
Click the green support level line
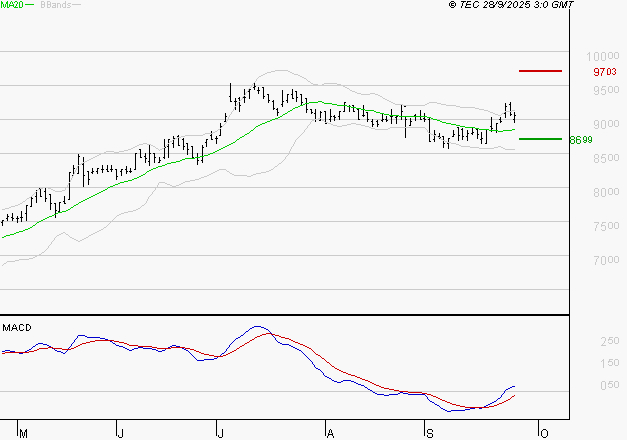pos(540,139)
